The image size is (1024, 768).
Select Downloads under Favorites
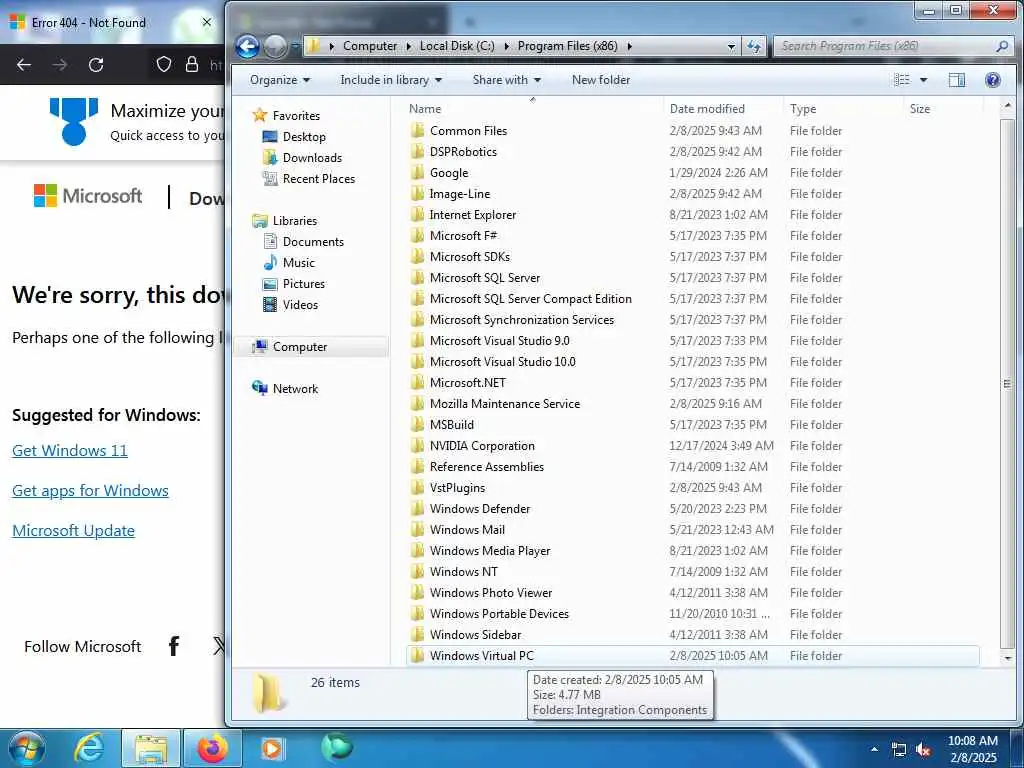click(x=312, y=158)
